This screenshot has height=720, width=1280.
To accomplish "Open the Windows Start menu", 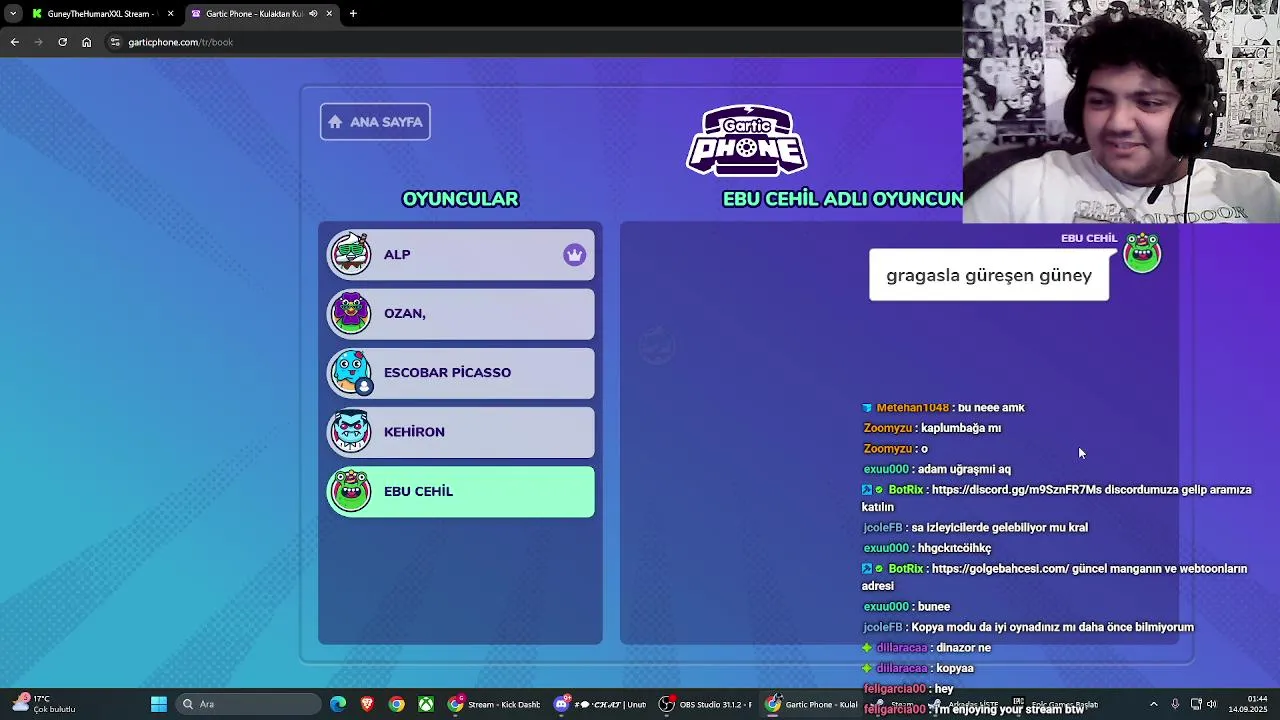I will click(158, 704).
